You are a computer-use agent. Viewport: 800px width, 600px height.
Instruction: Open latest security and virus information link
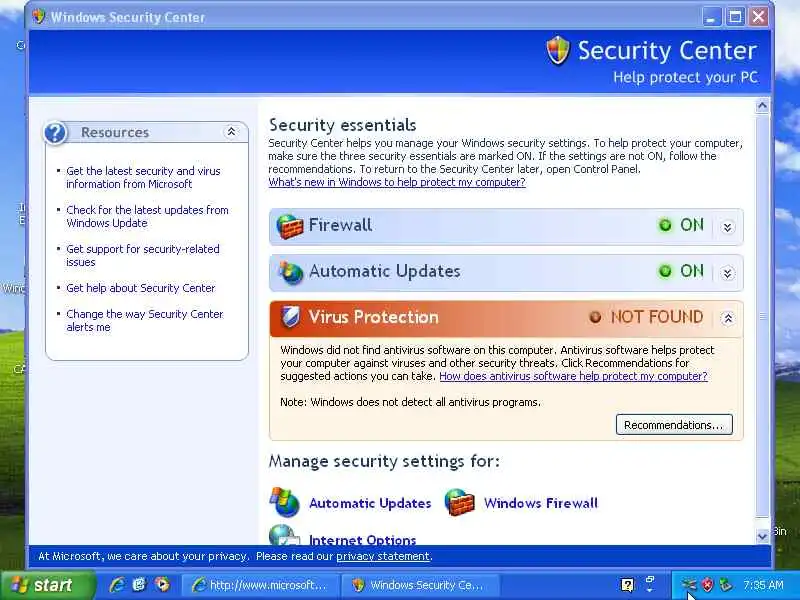143,178
